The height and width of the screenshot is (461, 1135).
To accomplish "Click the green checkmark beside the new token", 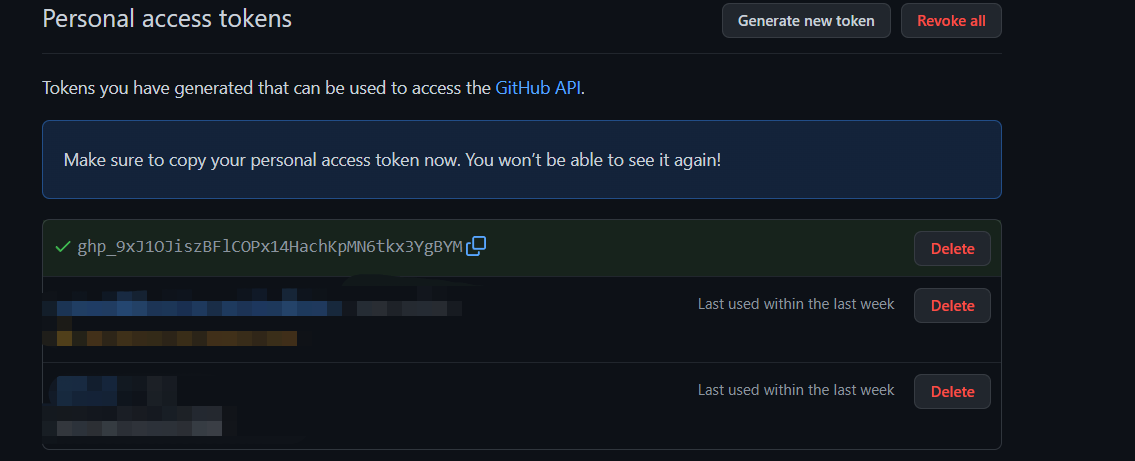I will [x=63, y=248].
